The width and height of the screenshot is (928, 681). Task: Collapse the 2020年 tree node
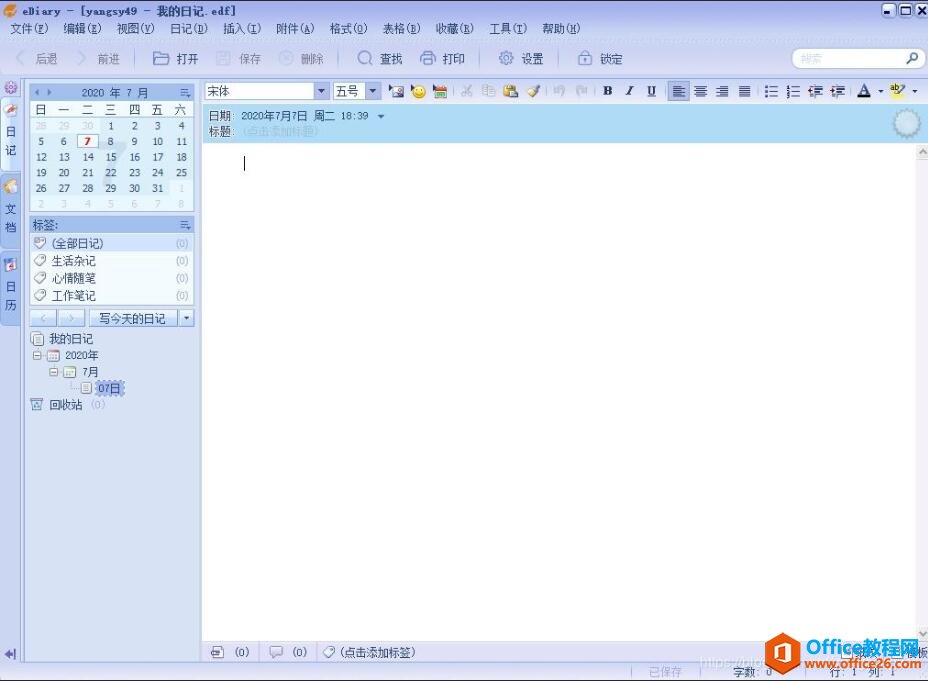point(37,355)
